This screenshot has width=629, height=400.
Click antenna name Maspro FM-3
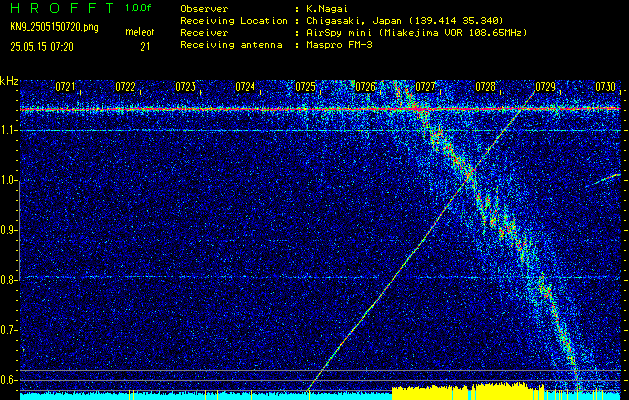pyautogui.click(x=339, y=45)
